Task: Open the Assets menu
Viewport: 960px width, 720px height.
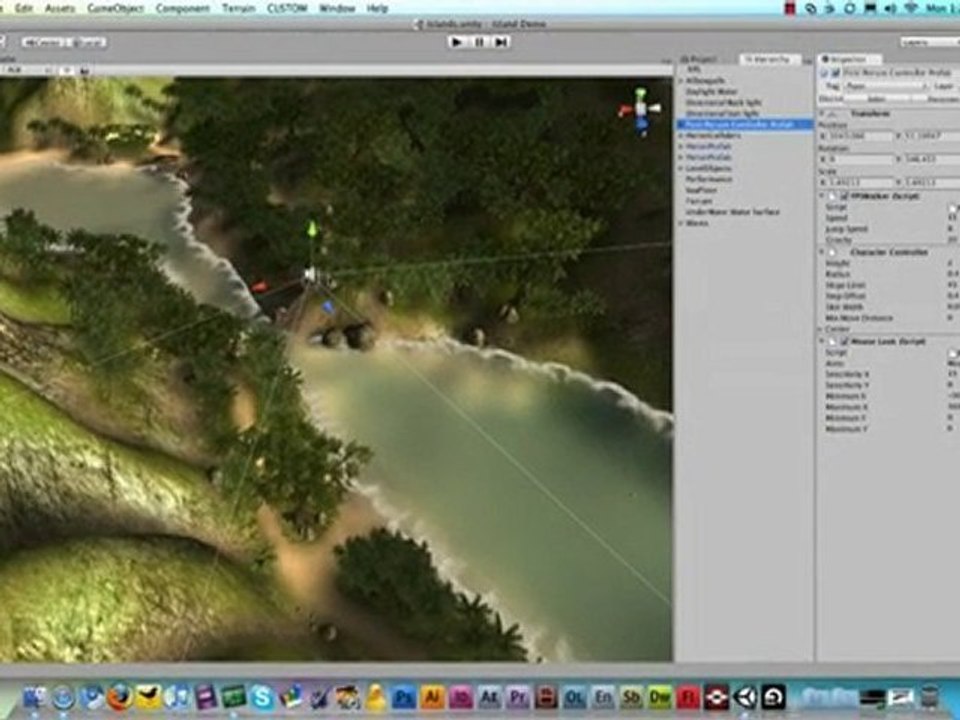Action: pos(59,8)
